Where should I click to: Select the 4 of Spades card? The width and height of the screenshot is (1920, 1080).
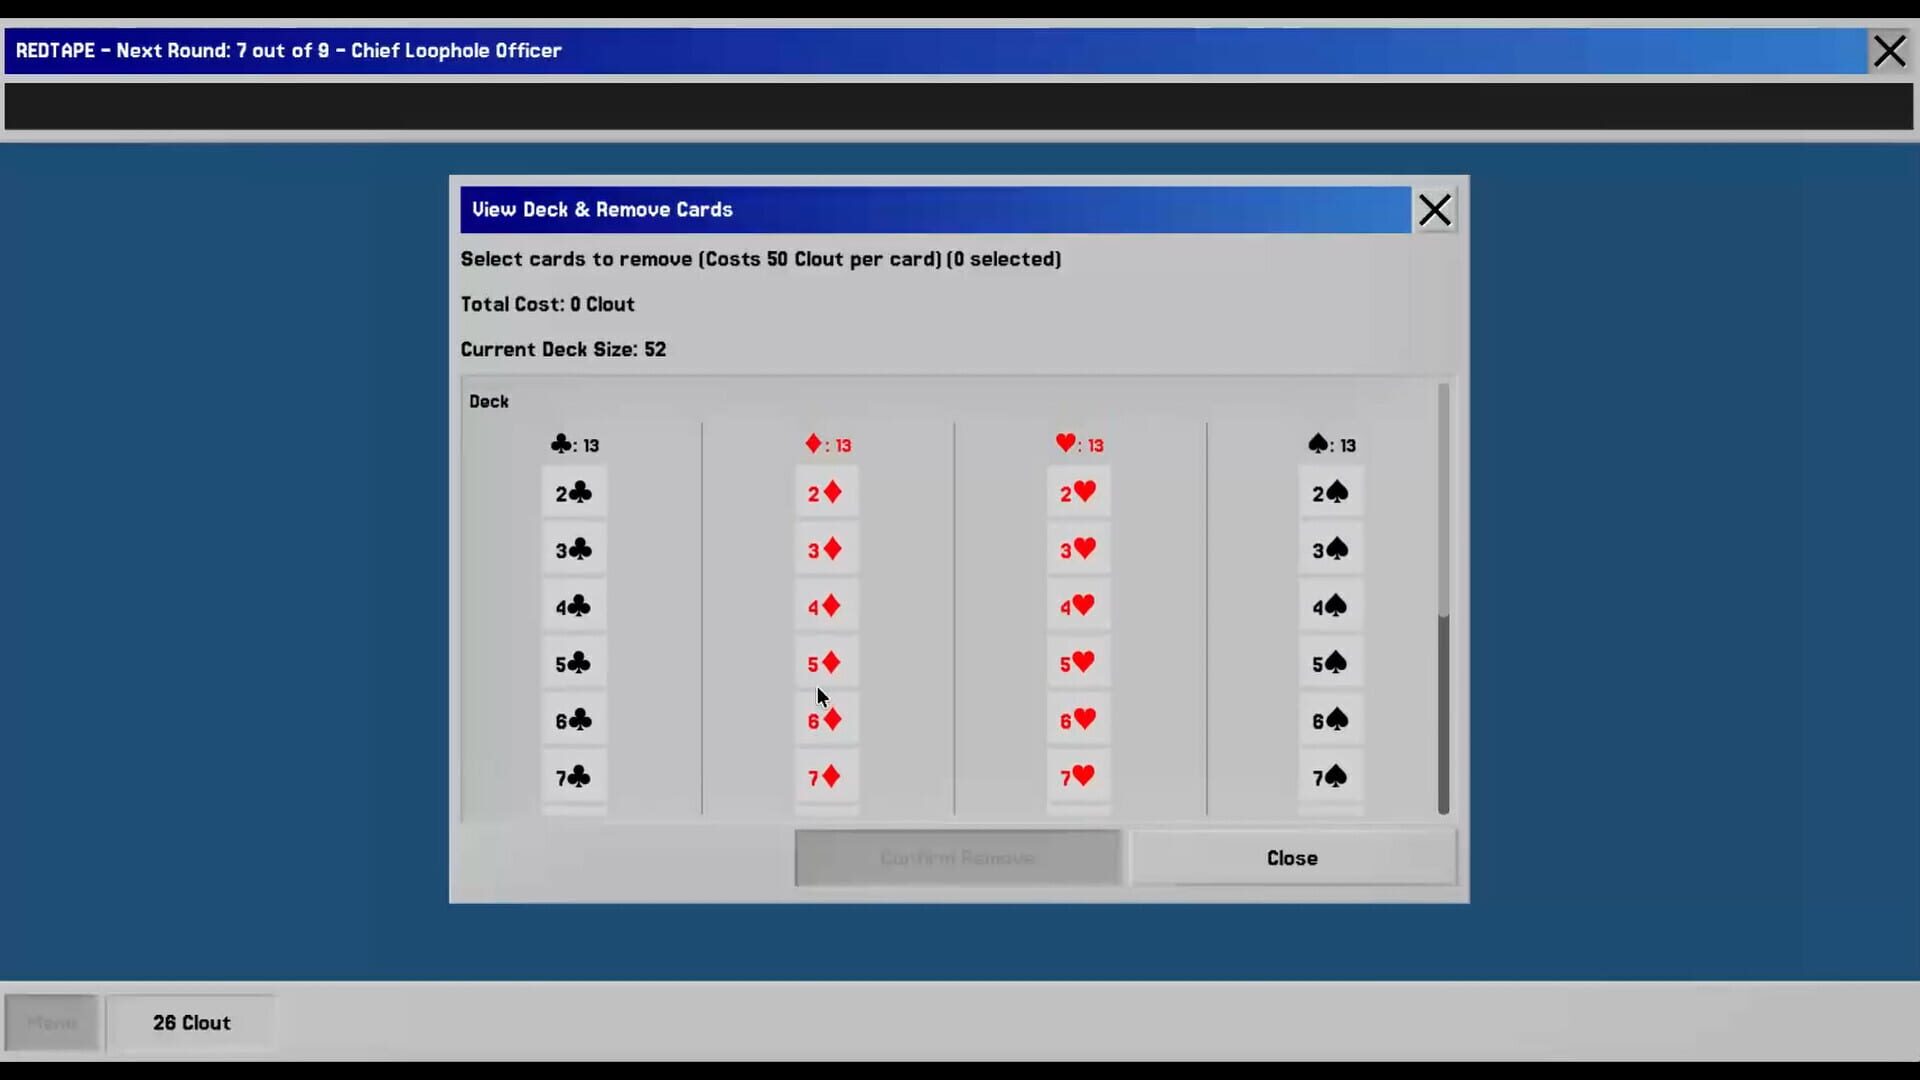pos(1330,606)
